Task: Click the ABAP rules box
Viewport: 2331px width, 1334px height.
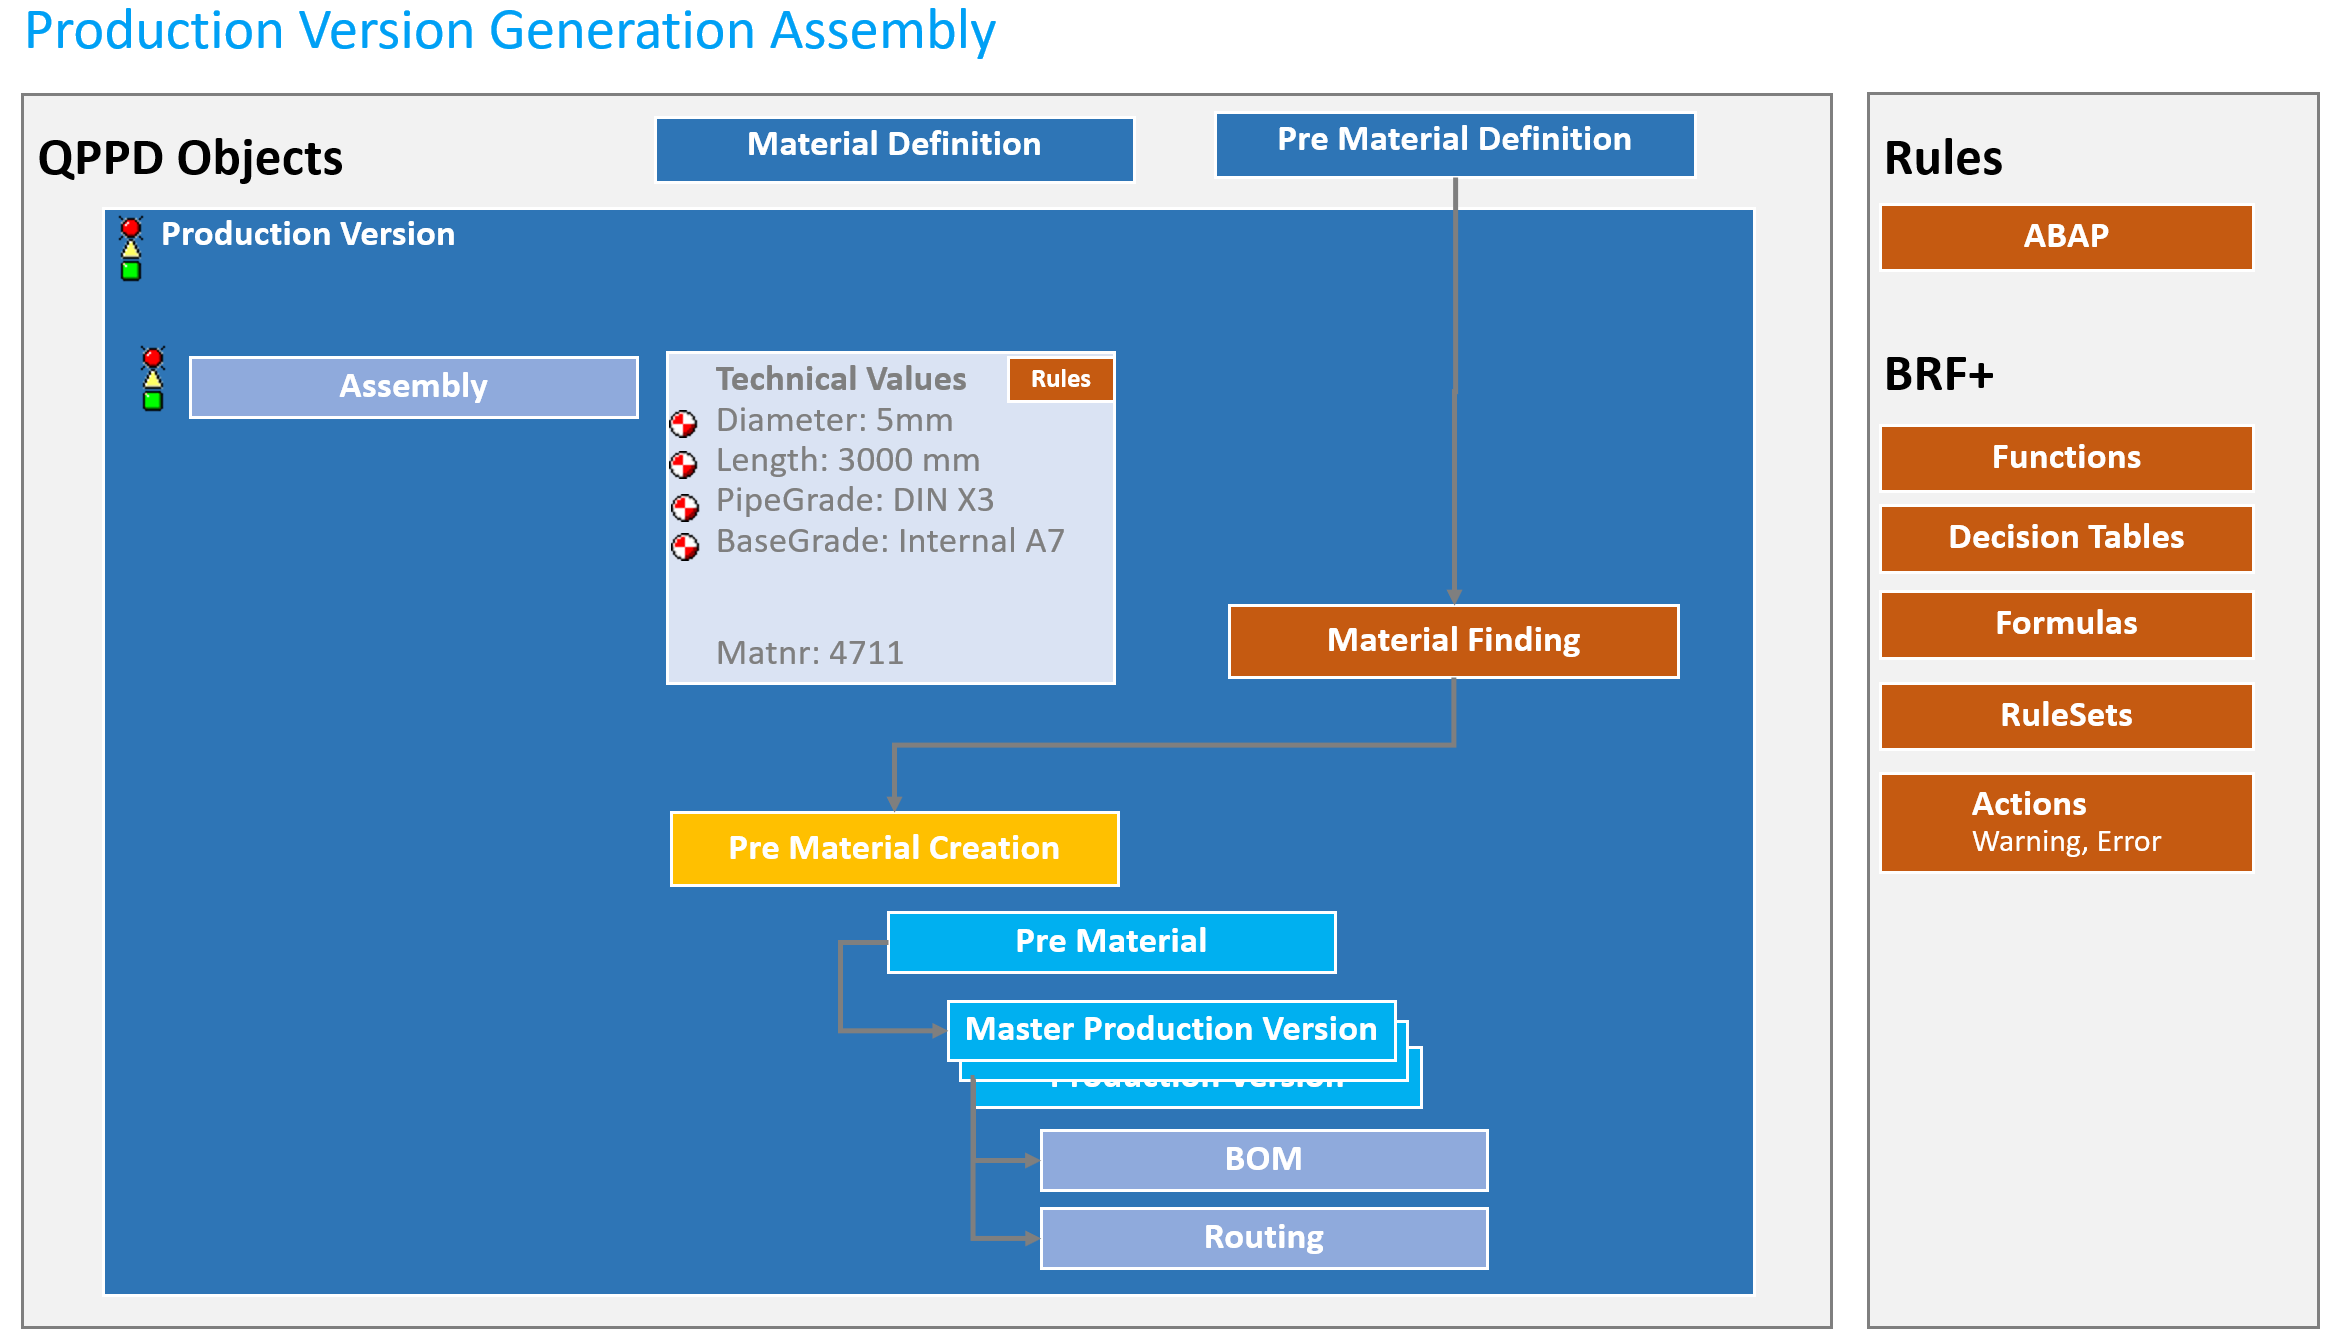Action: [x=2066, y=237]
